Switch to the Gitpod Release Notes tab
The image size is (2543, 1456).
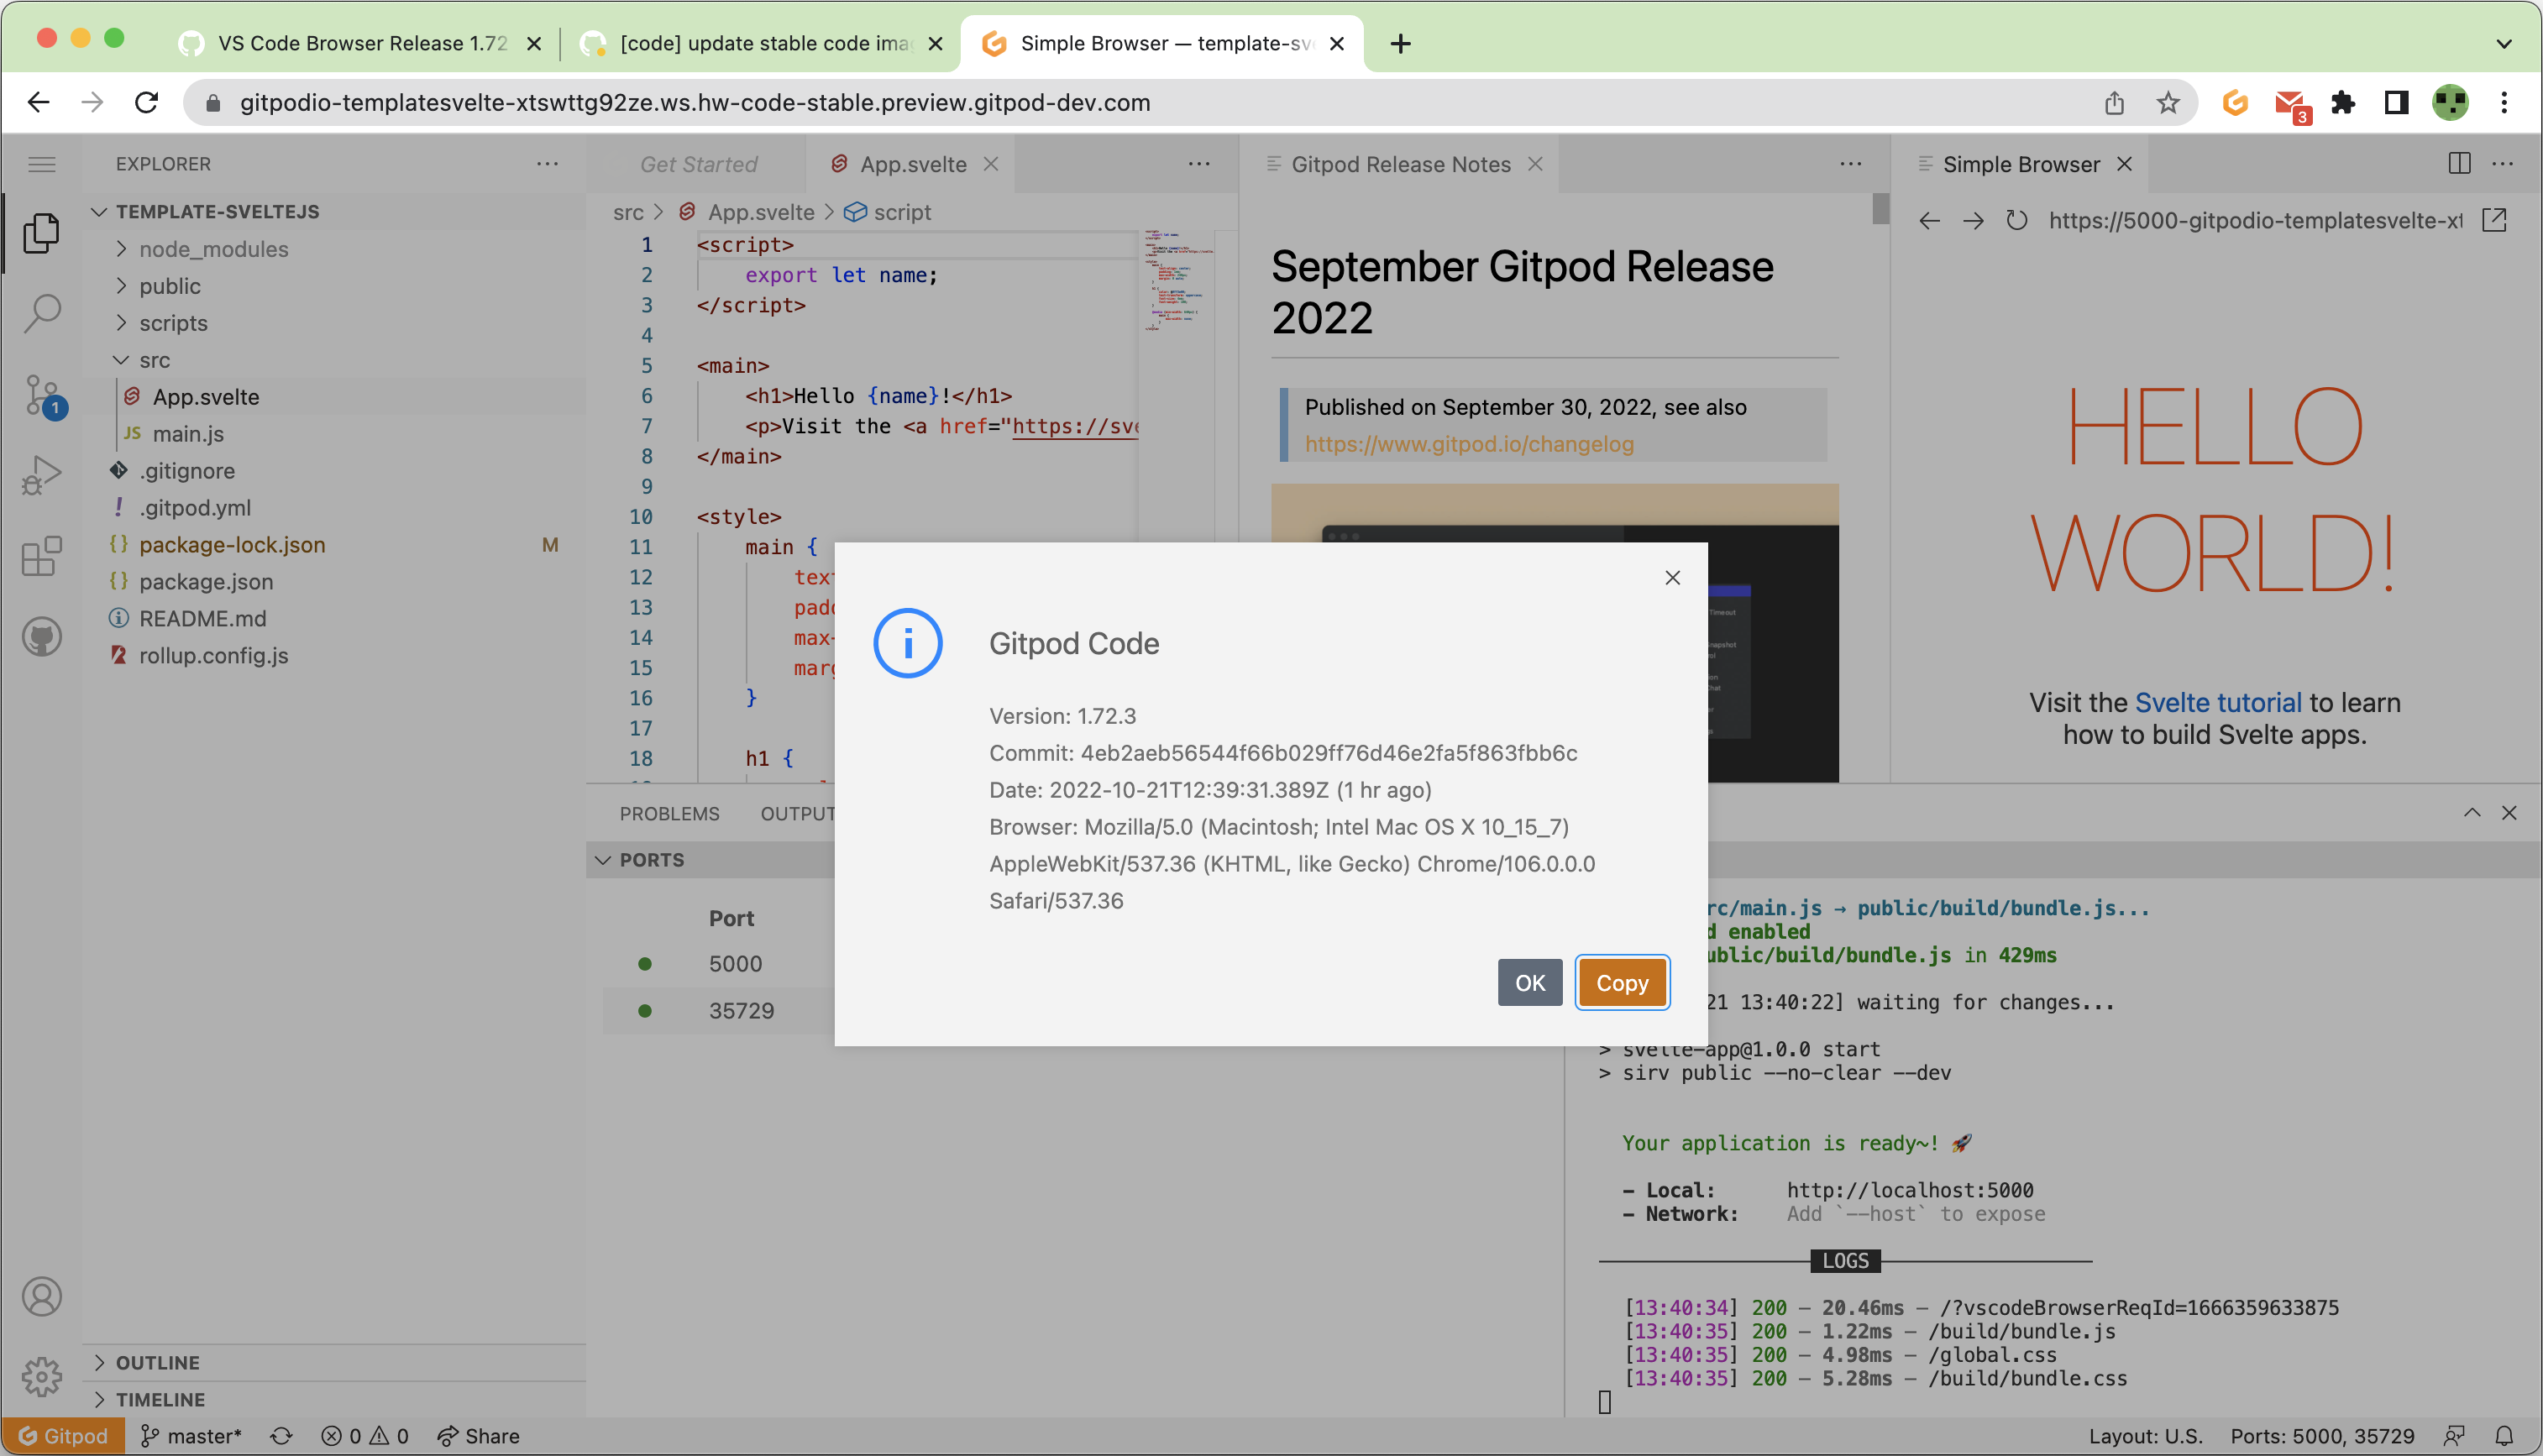(1400, 164)
